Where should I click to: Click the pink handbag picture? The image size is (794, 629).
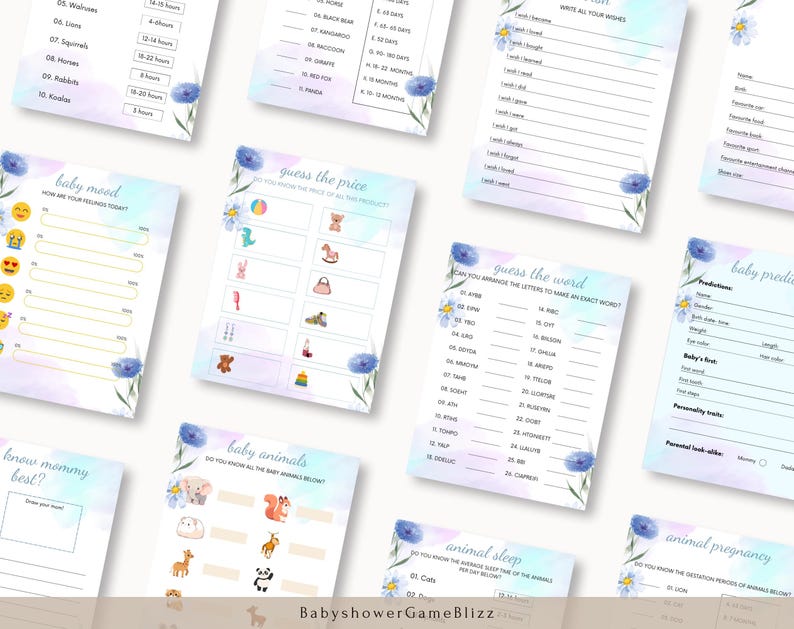[323, 286]
